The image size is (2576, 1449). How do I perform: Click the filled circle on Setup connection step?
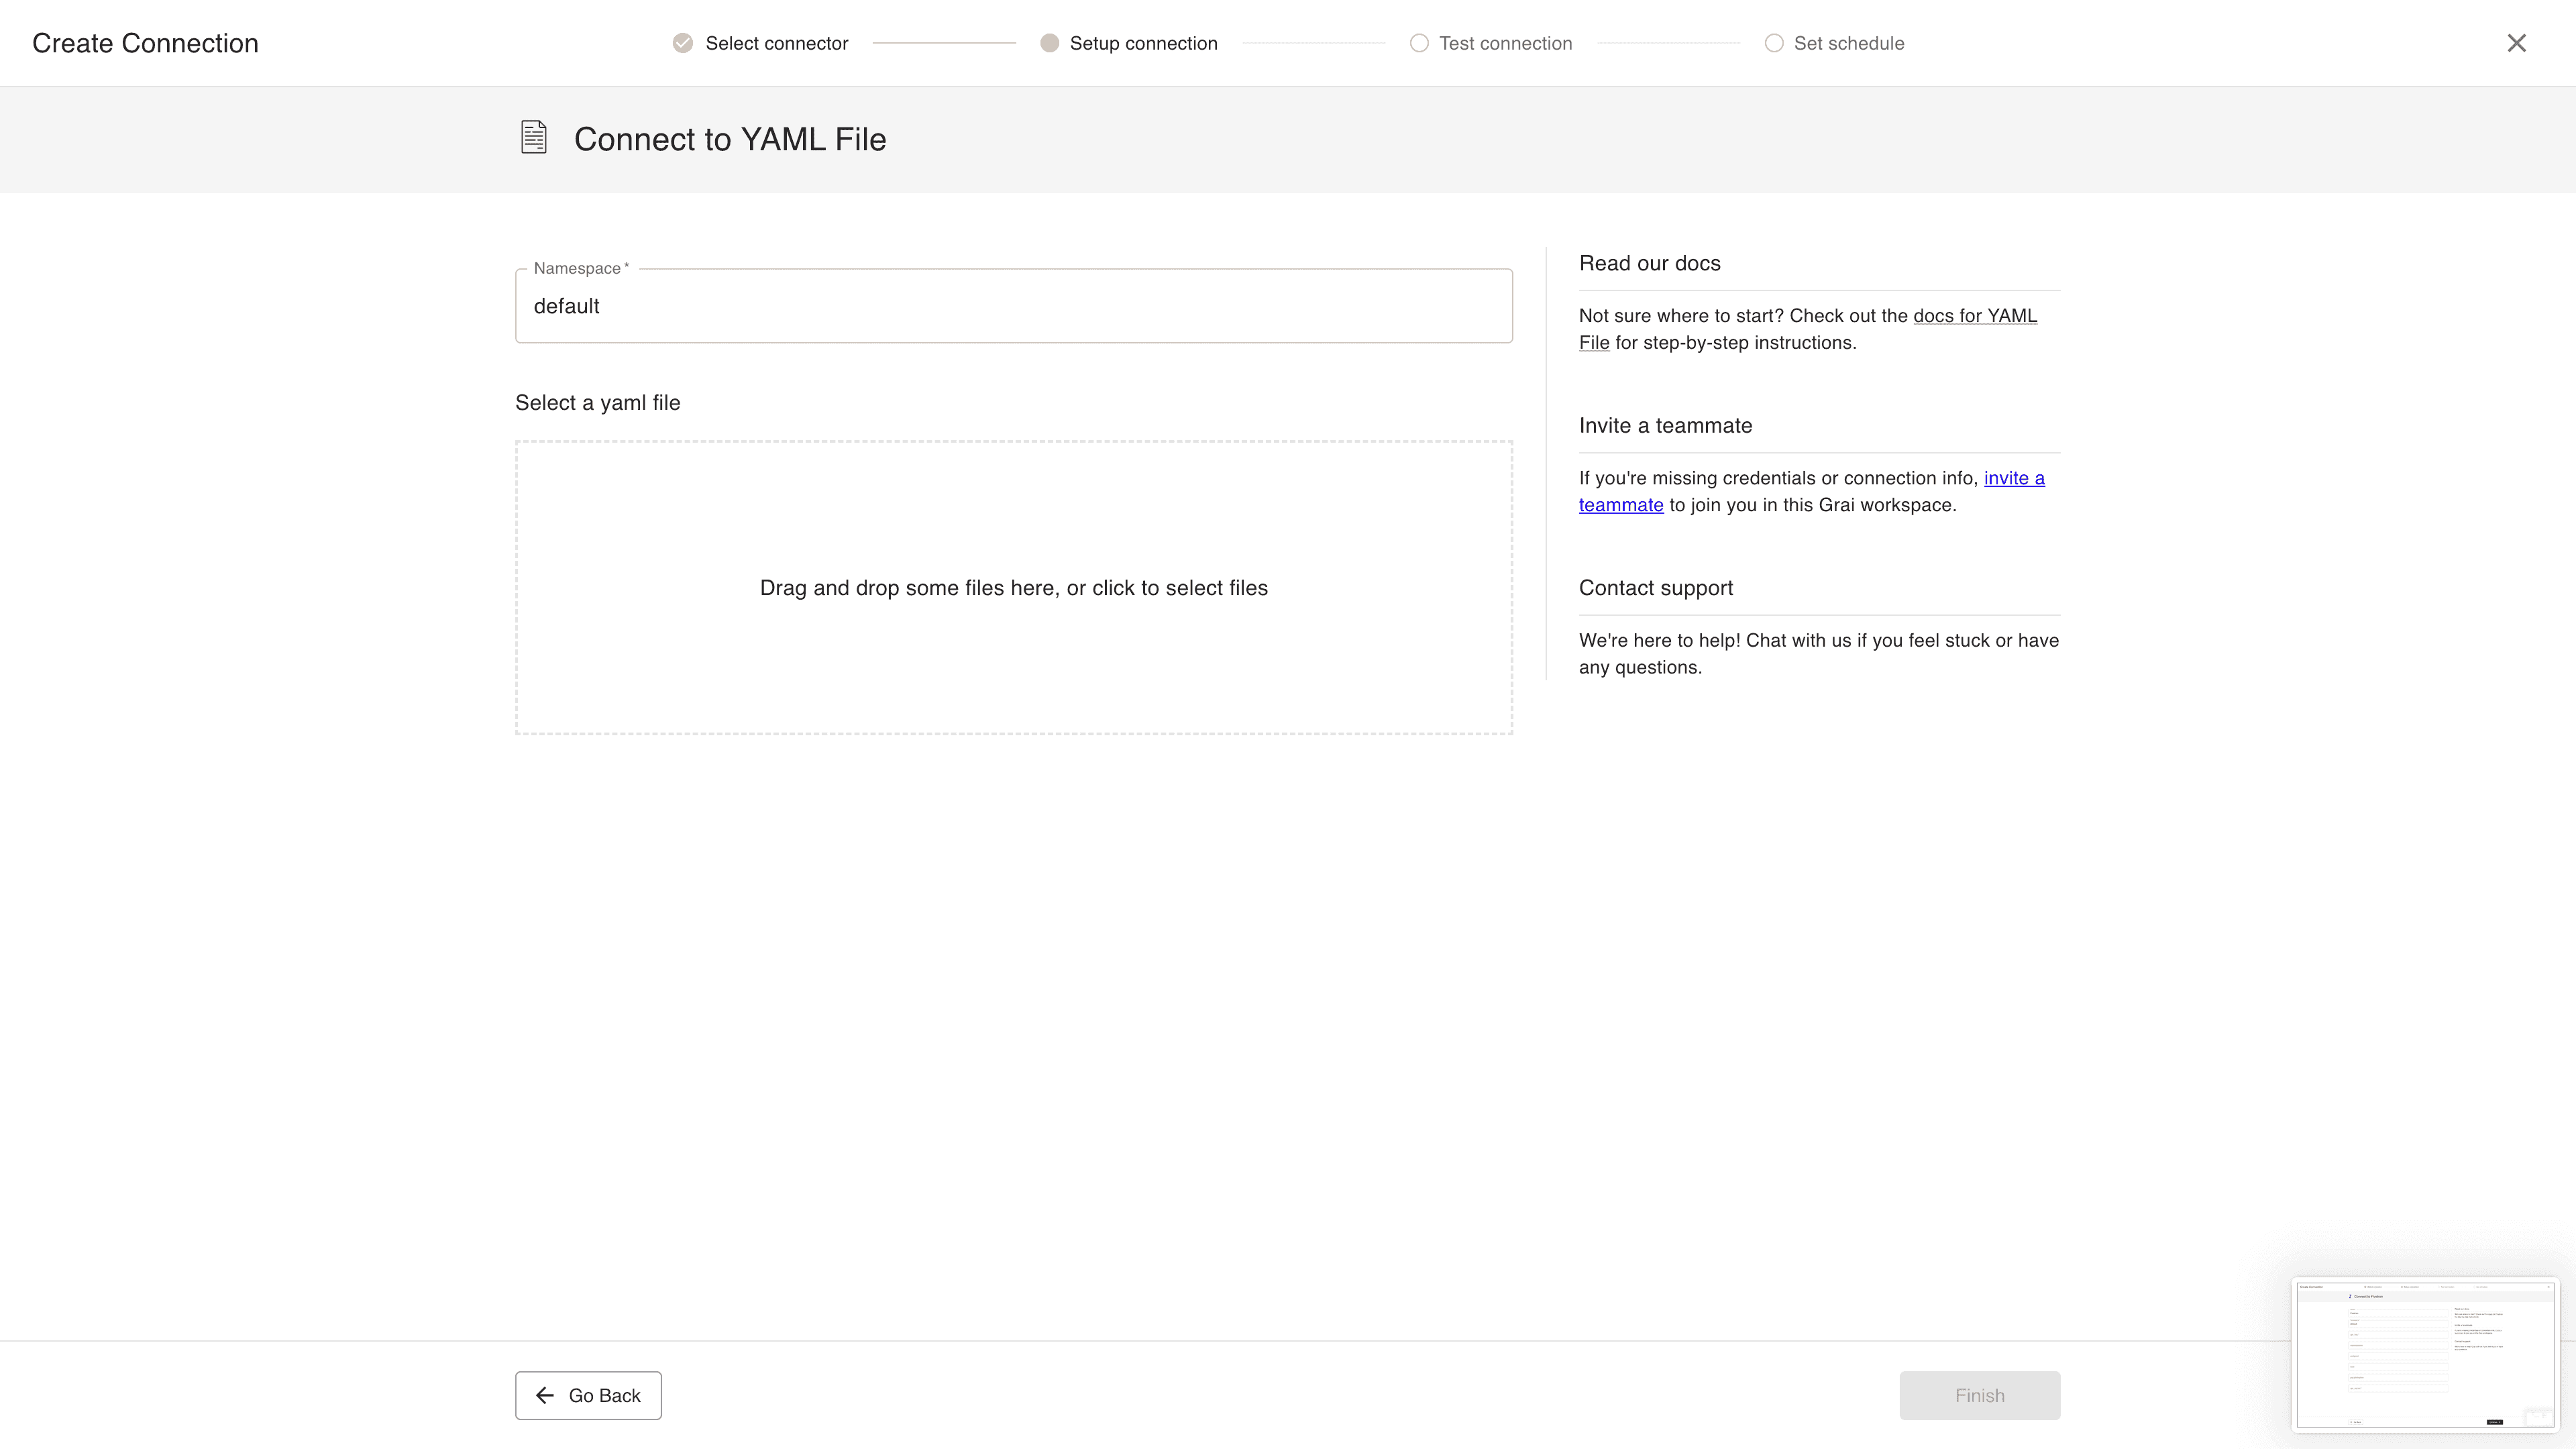click(x=1049, y=42)
